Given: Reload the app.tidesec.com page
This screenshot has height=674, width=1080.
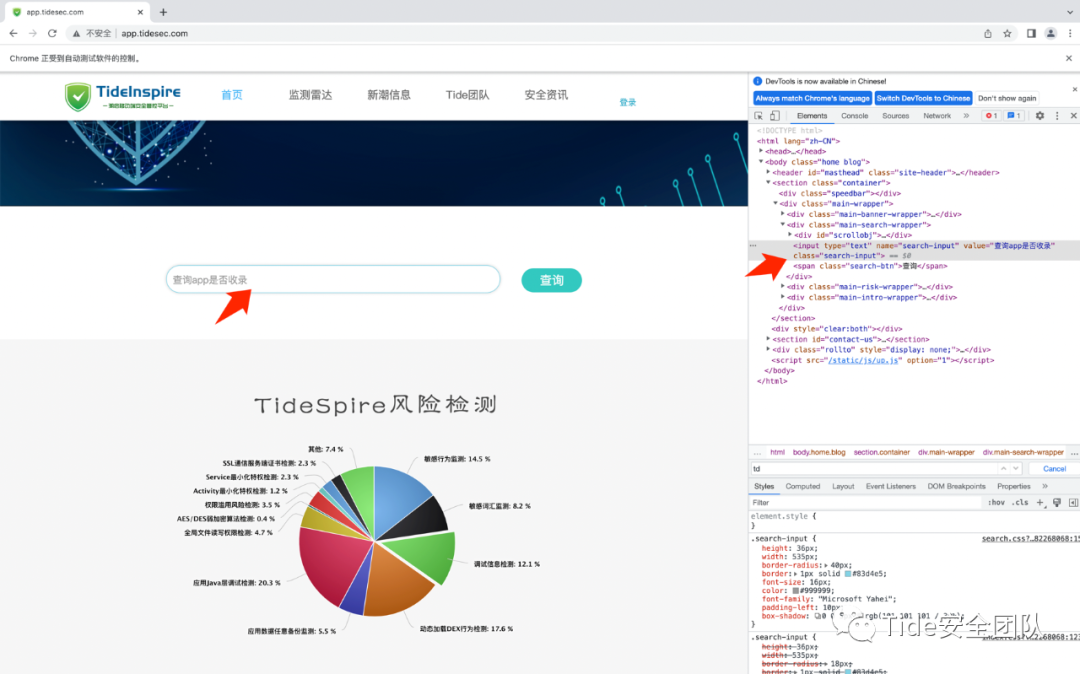Looking at the screenshot, I should 52,33.
